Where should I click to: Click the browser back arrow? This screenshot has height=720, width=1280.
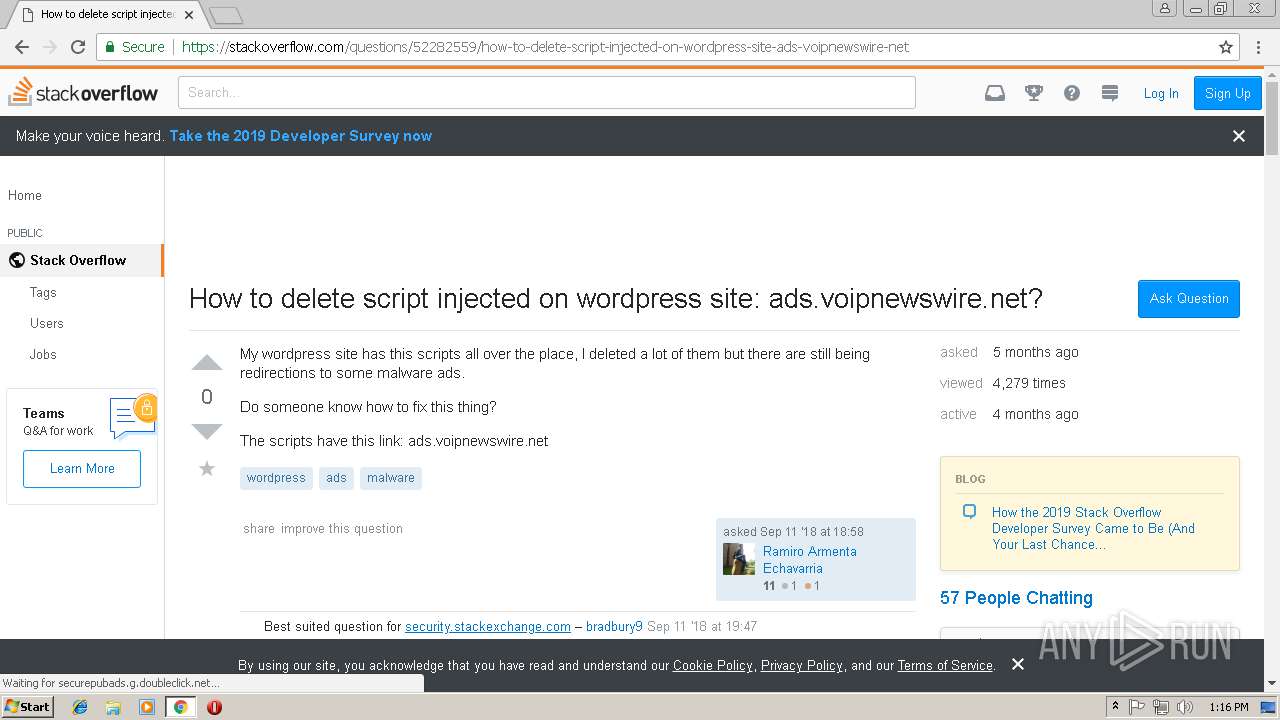point(22,47)
